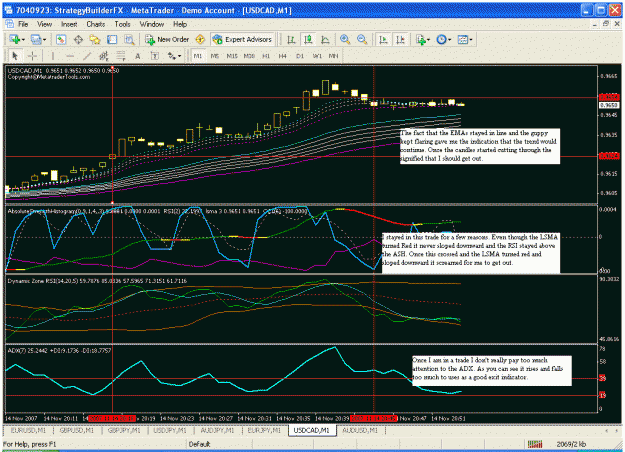The height and width of the screenshot is (452, 625).
Task: Pick the trendline drawing tool
Action: click(x=87, y=56)
